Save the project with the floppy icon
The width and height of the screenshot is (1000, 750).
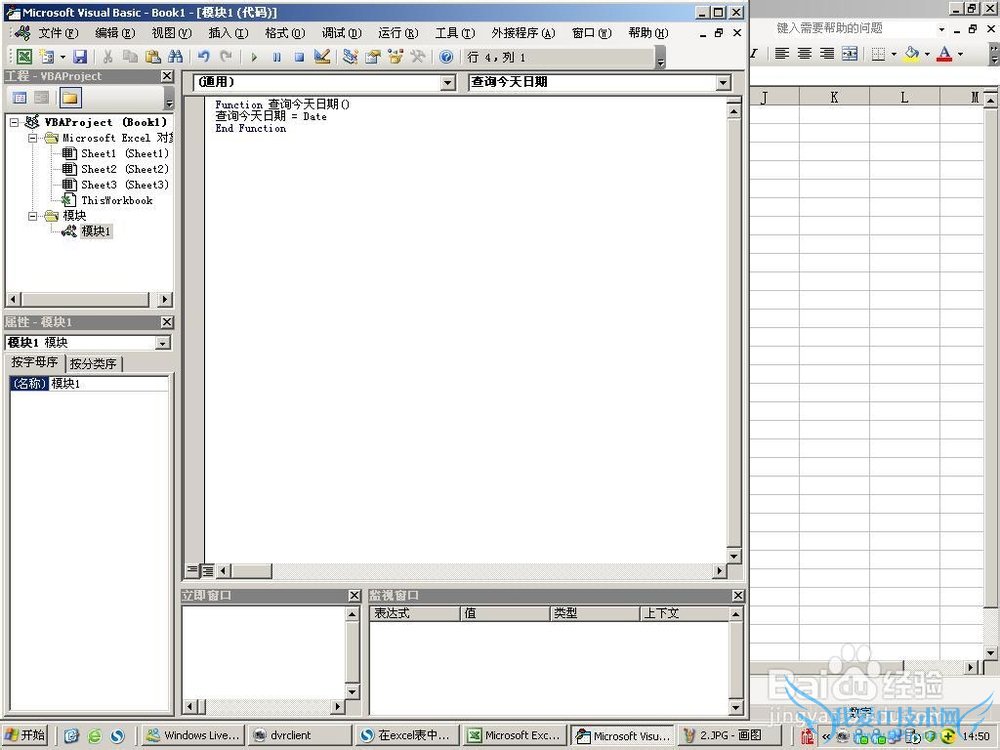(80, 57)
